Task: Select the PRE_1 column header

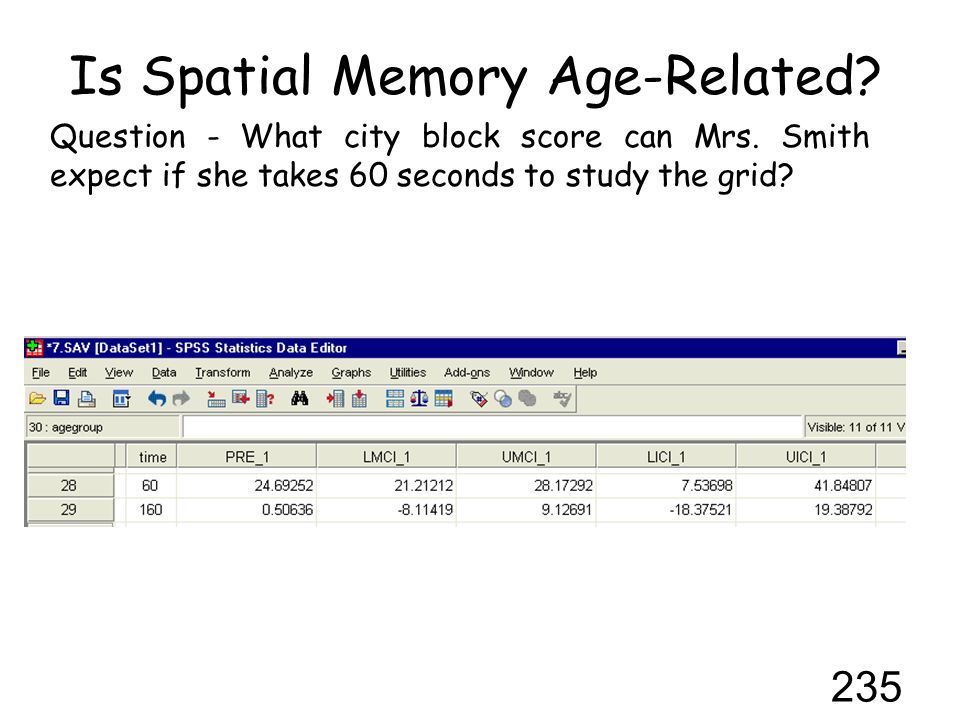Action: pos(247,457)
